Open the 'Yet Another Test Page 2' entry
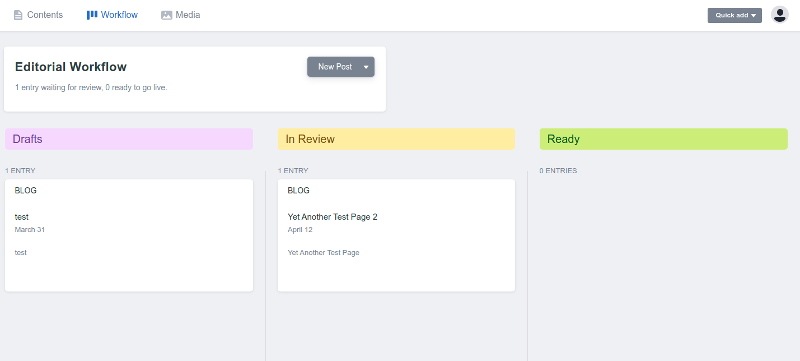This screenshot has height=361, width=800. click(x=333, y=217)
